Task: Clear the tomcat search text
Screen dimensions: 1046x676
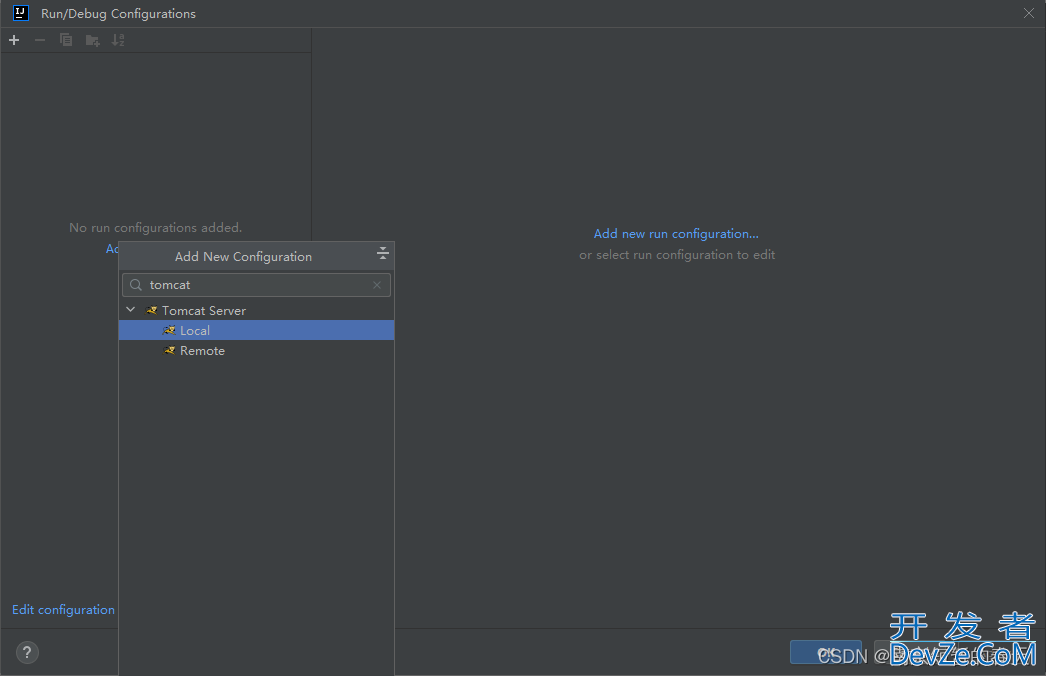Action: (x=377, y=285)
